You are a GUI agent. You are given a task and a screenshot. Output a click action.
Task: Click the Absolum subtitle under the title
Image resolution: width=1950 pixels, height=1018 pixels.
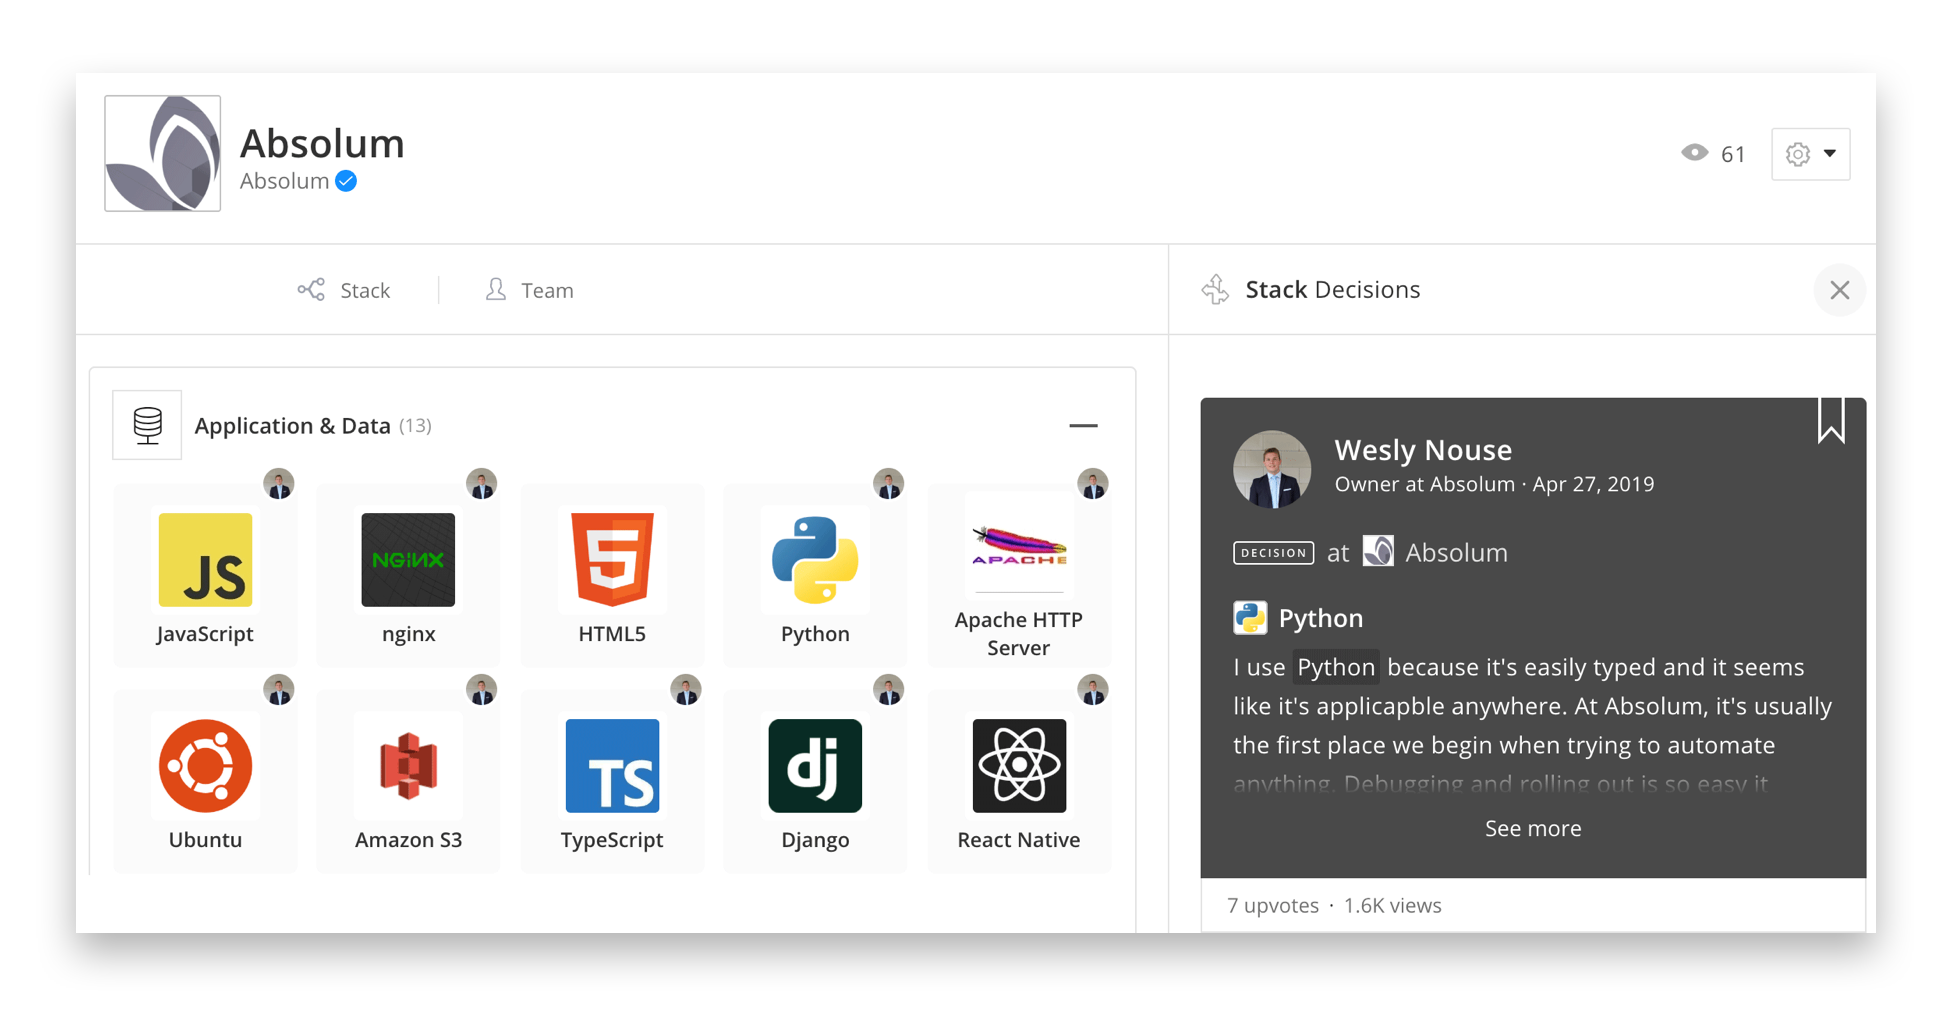pos(285,181)
